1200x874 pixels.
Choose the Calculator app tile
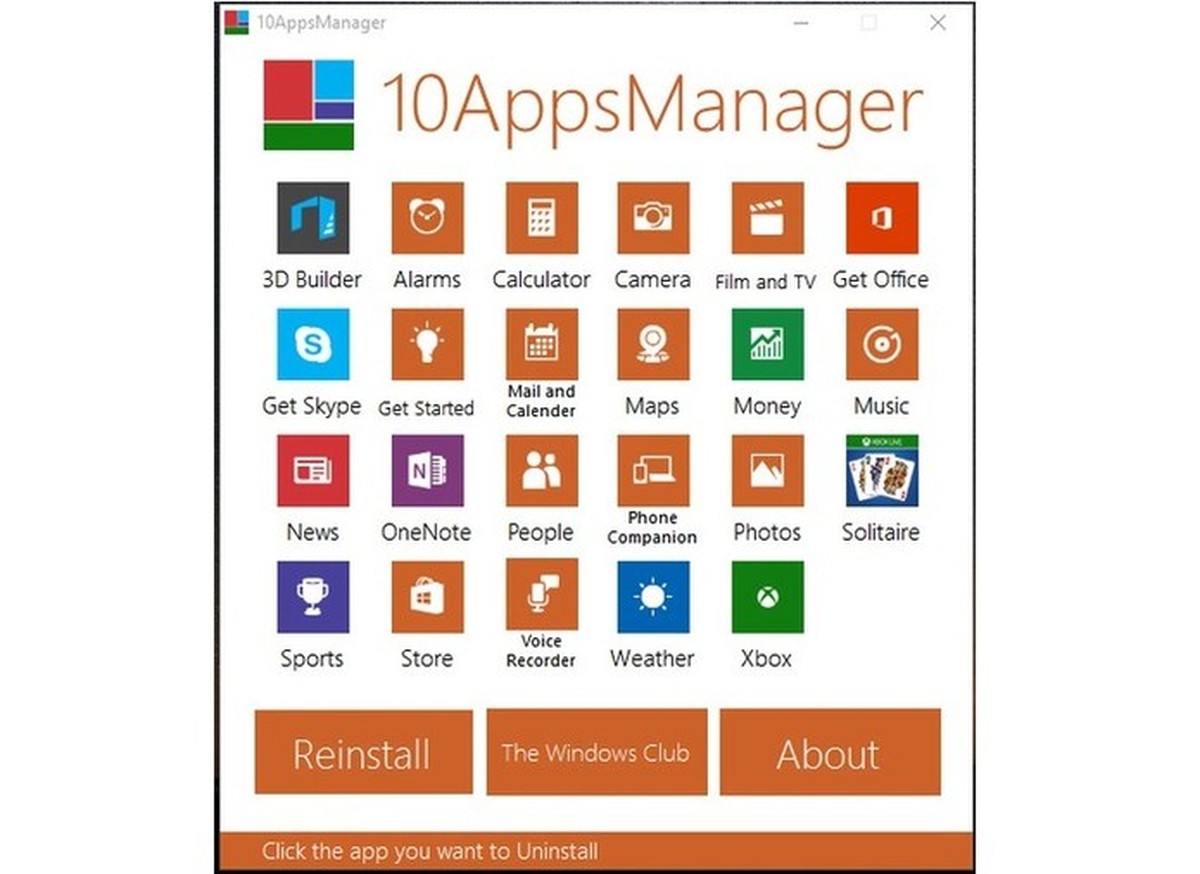point(541,217)
